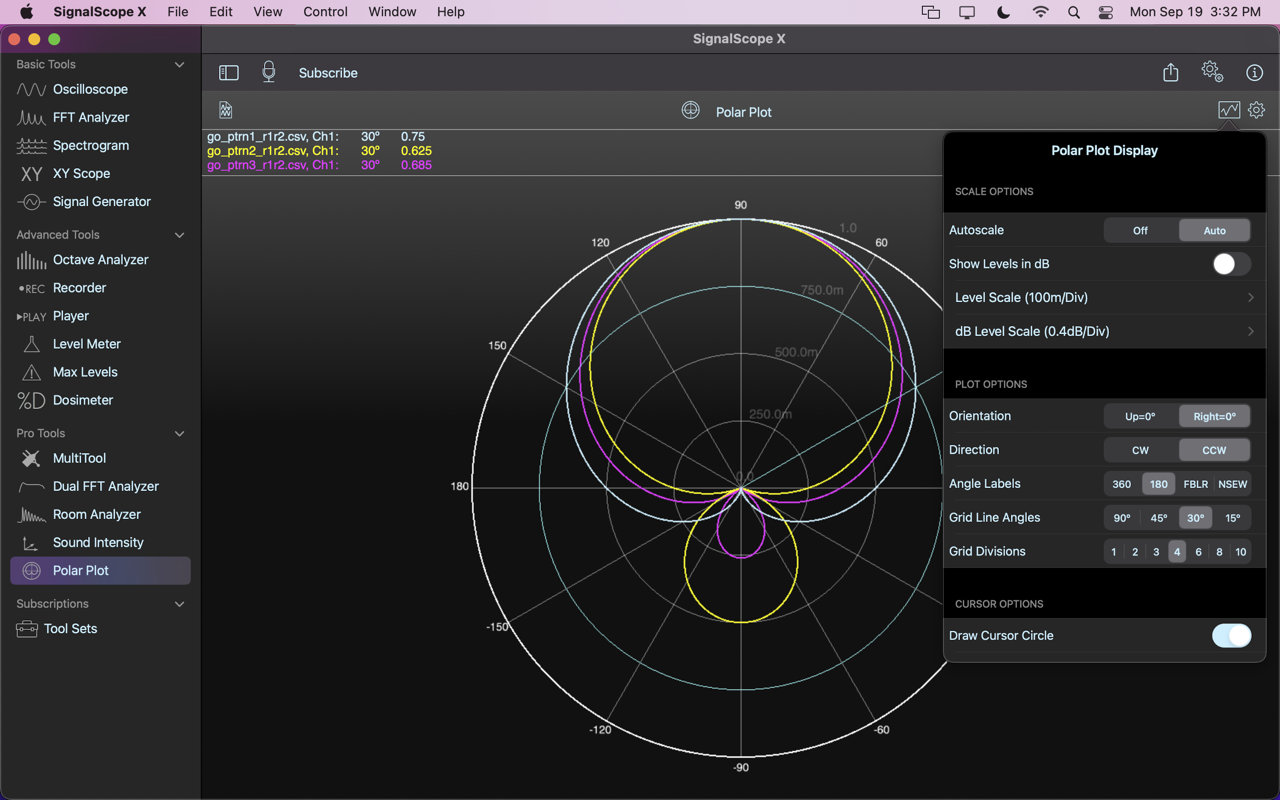Toggle Draw Cursor Circle switch
Screen dimensions: 1280x800
click(1231, 636)
